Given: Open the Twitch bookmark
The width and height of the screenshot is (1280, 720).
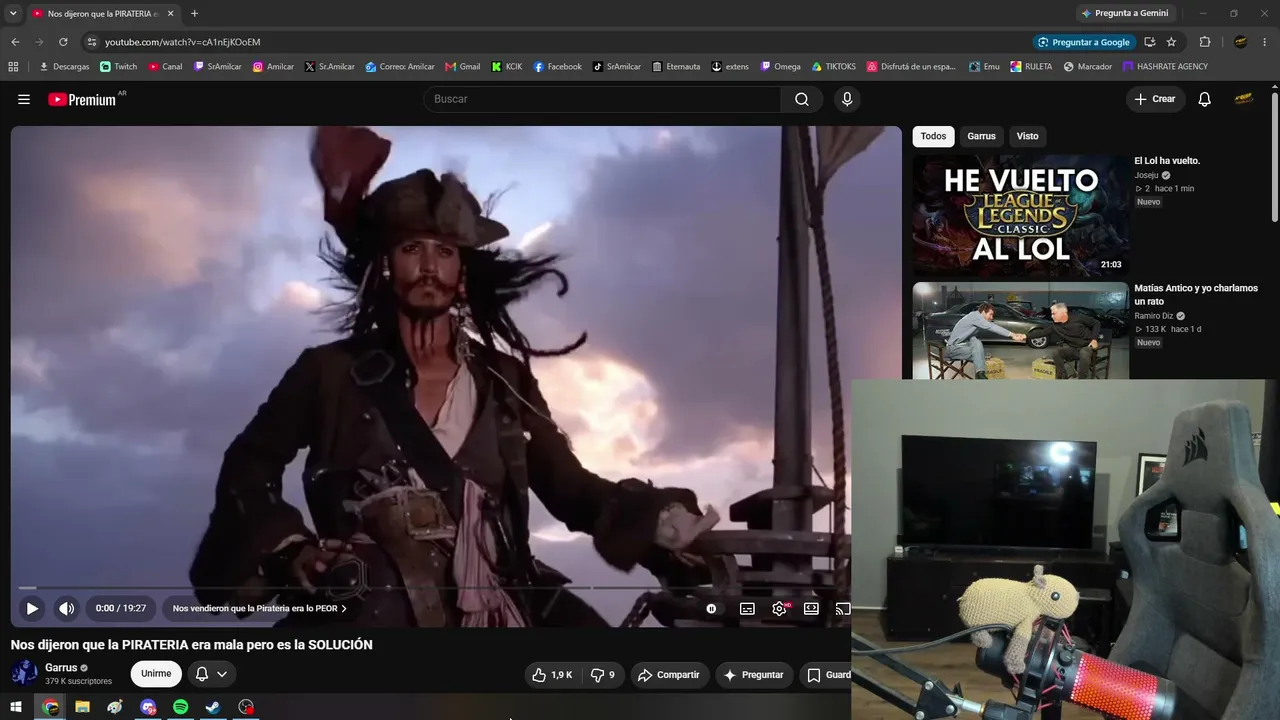Looking at the screenshot, I should (x=119, y=67).
